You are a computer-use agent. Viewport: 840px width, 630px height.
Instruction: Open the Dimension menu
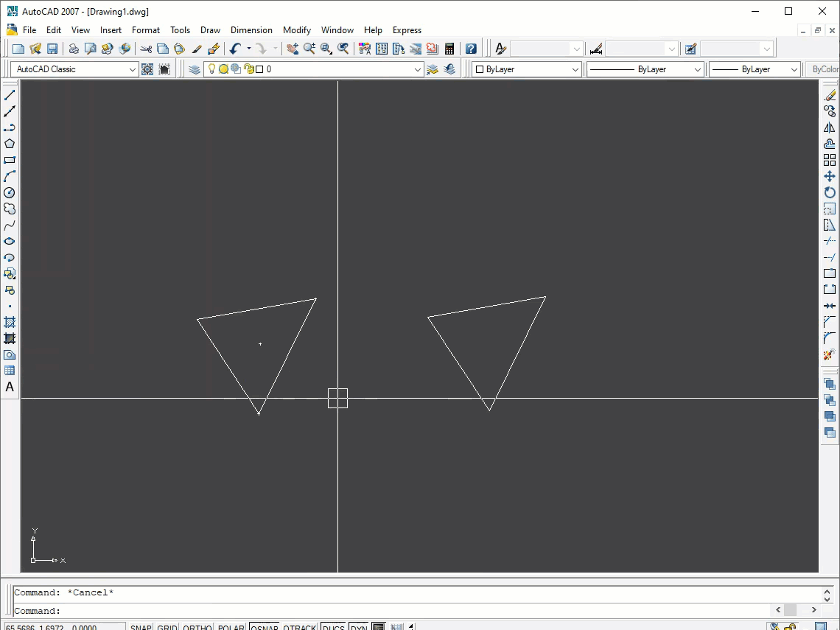pyautogui.click(x=251, y=30)
